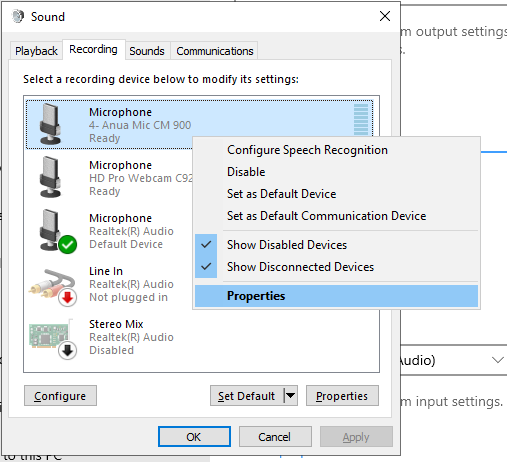The width and height of the screenshot is (507, 462).
Task: Click the Anua Mic CM 900 microphone icon
Action: 50,124
